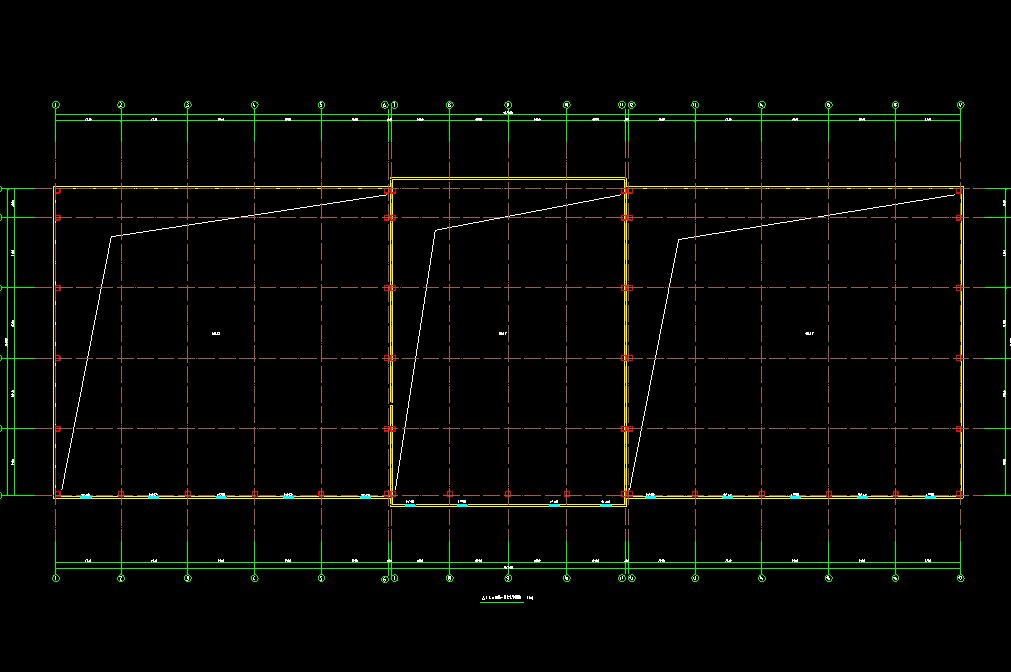The height and width of the screenshot is (672, 1011).
Task: Select top edge of white rectangle above center bay
Action: tap(508, 178)
